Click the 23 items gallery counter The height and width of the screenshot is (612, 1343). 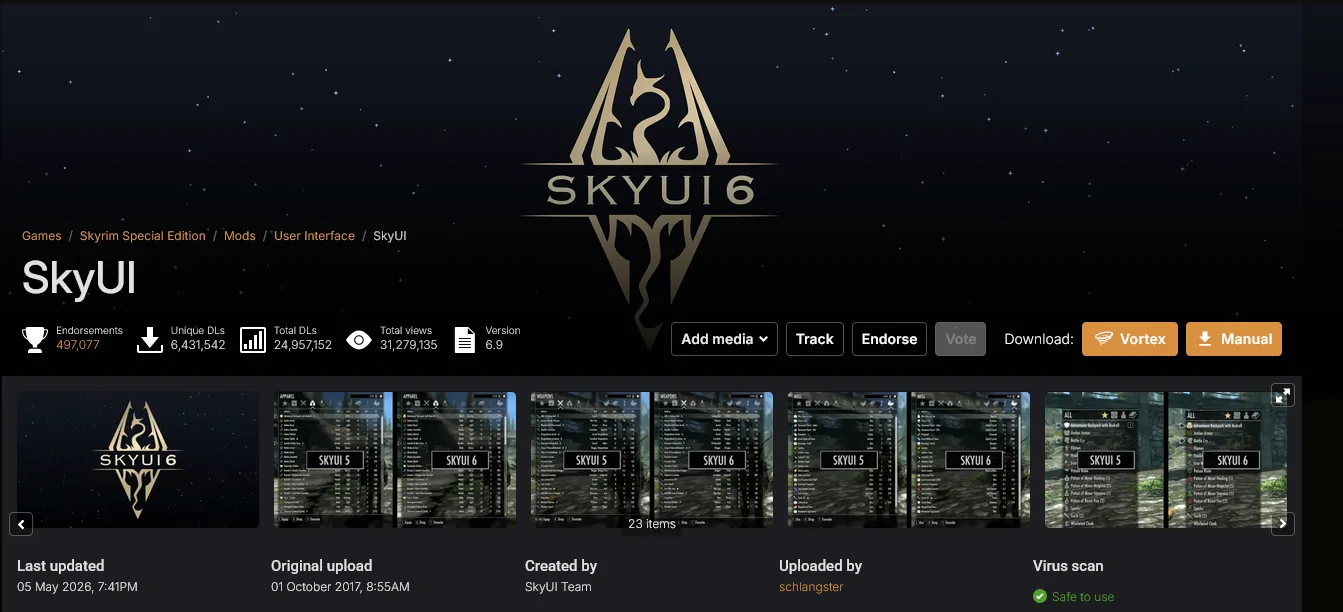click(652, 524)
